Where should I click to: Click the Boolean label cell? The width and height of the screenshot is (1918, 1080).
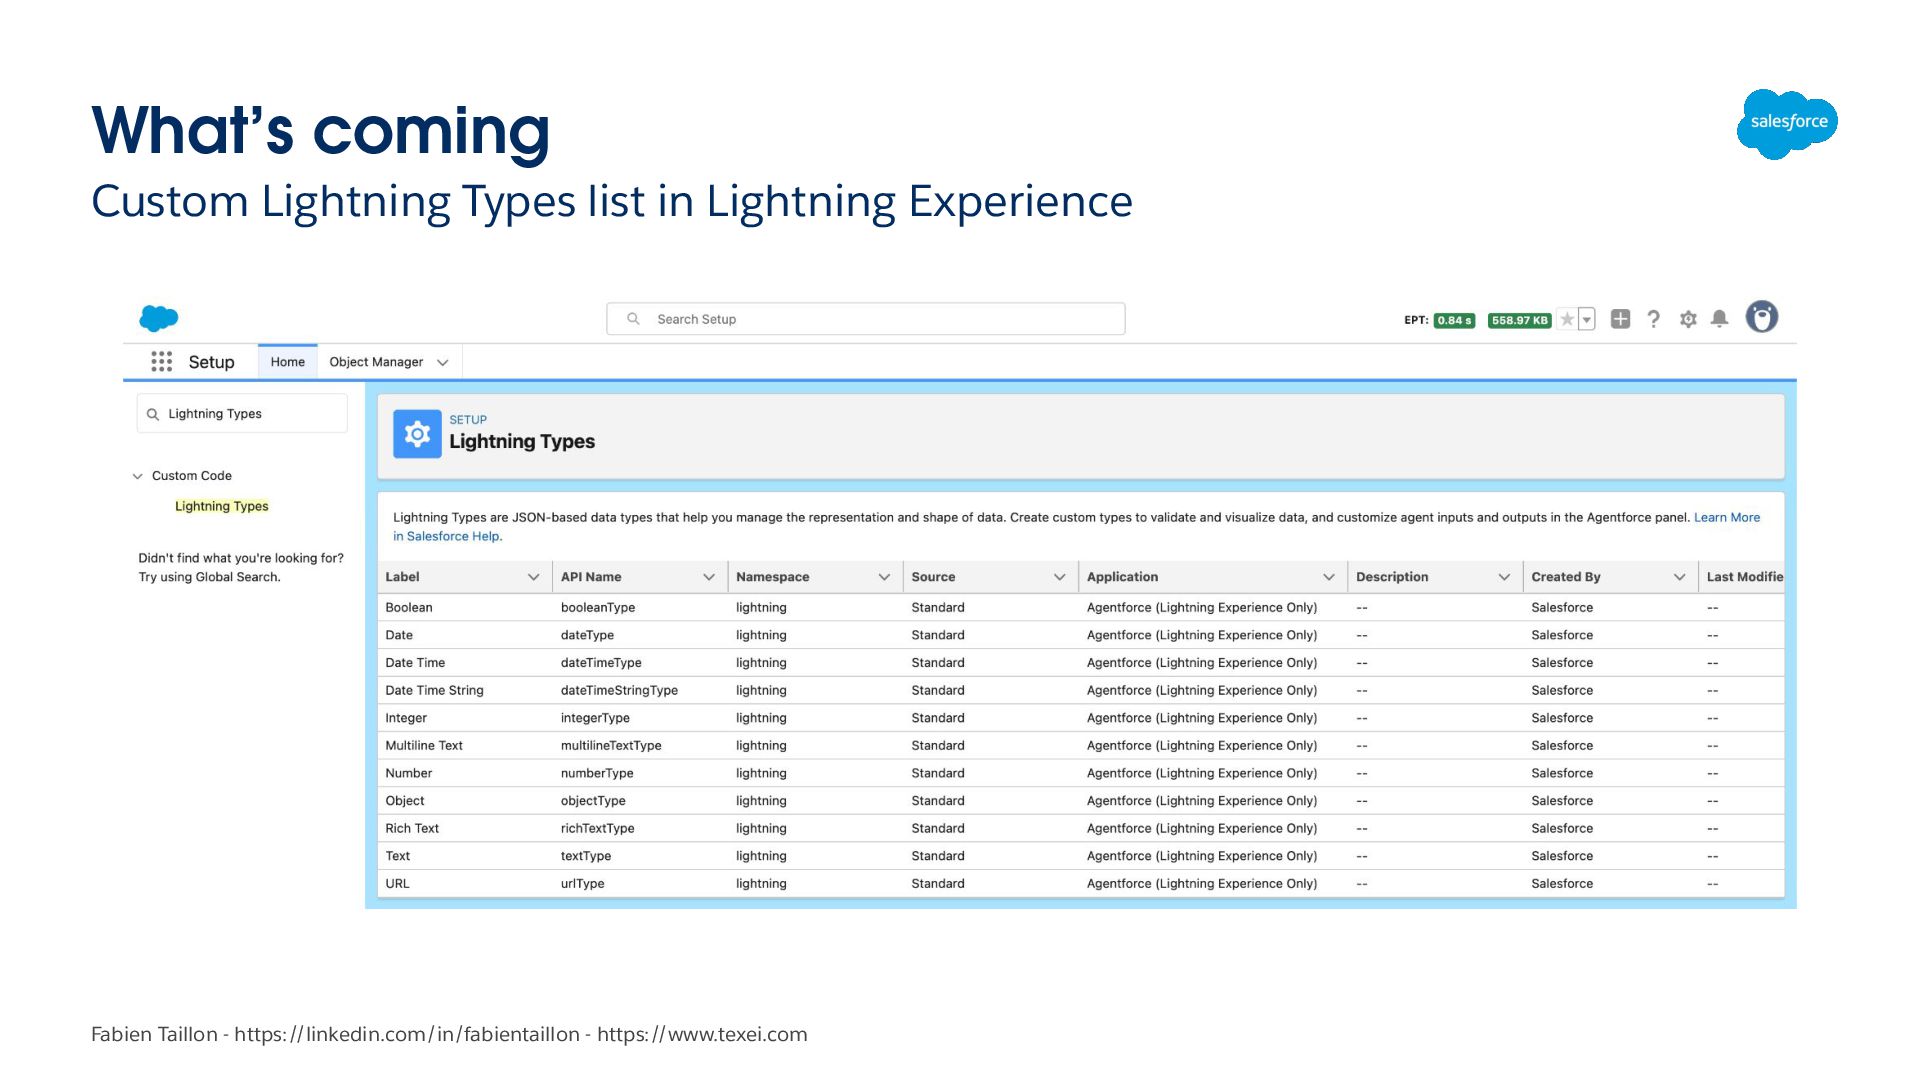tap(409, 607)
